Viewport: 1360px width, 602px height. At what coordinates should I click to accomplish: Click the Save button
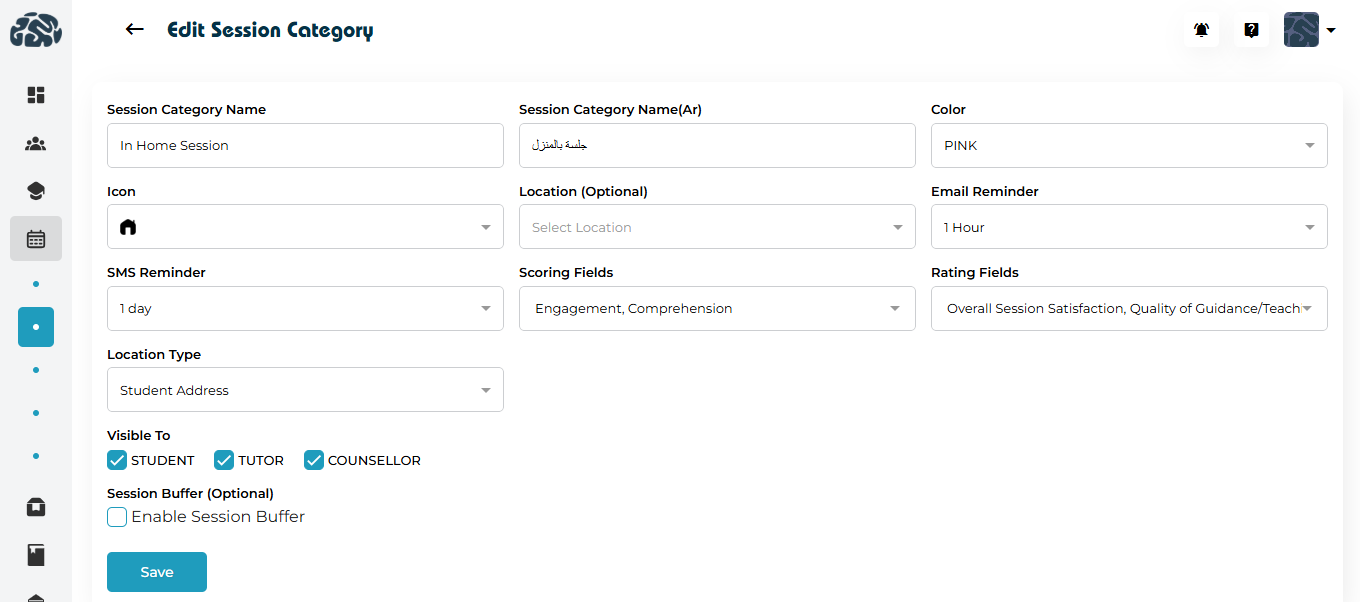(x=157, y=572)
